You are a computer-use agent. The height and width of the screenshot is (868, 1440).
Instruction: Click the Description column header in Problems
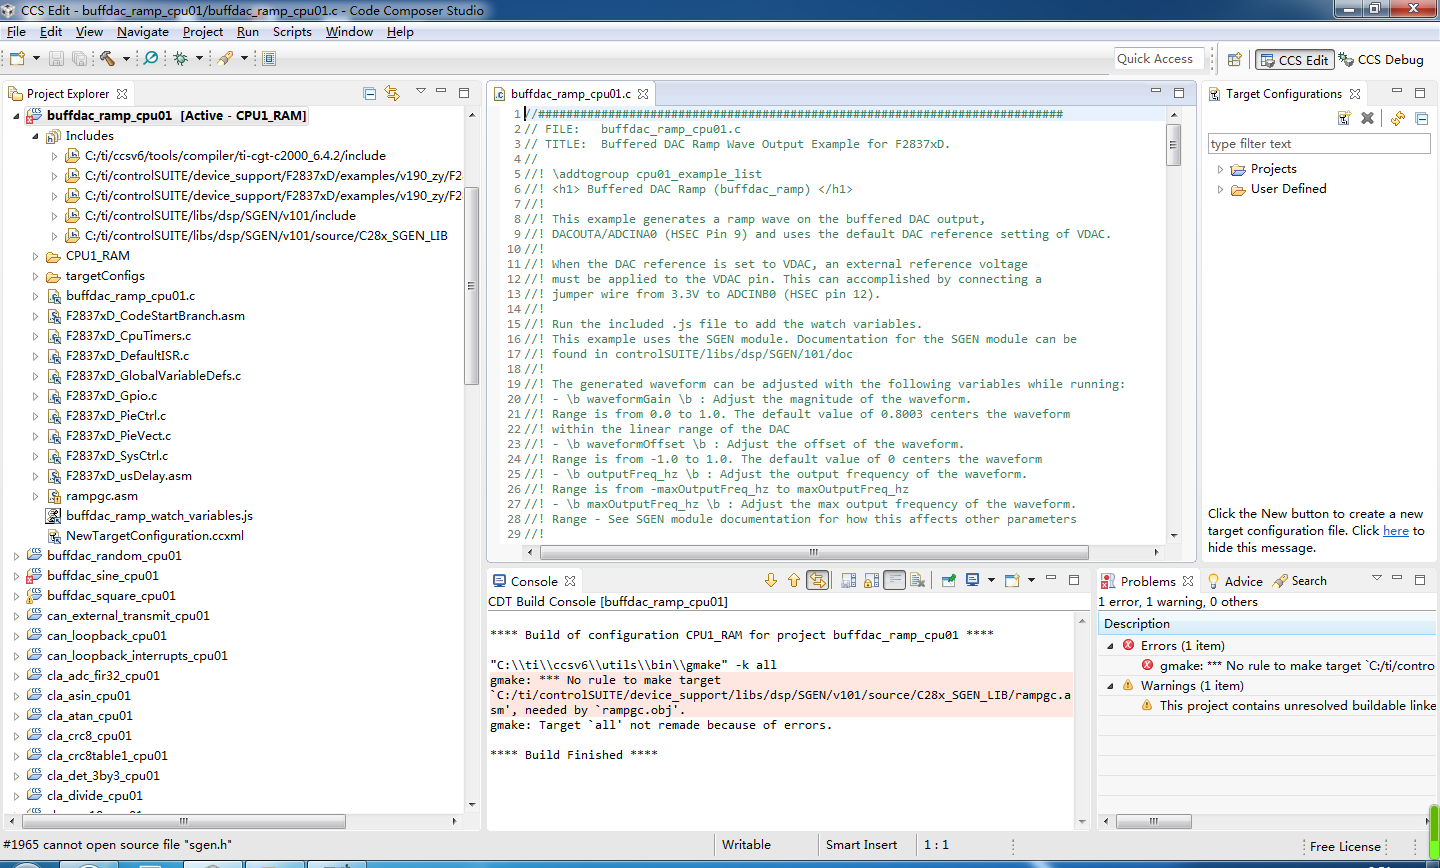(x=1266, y=624)
